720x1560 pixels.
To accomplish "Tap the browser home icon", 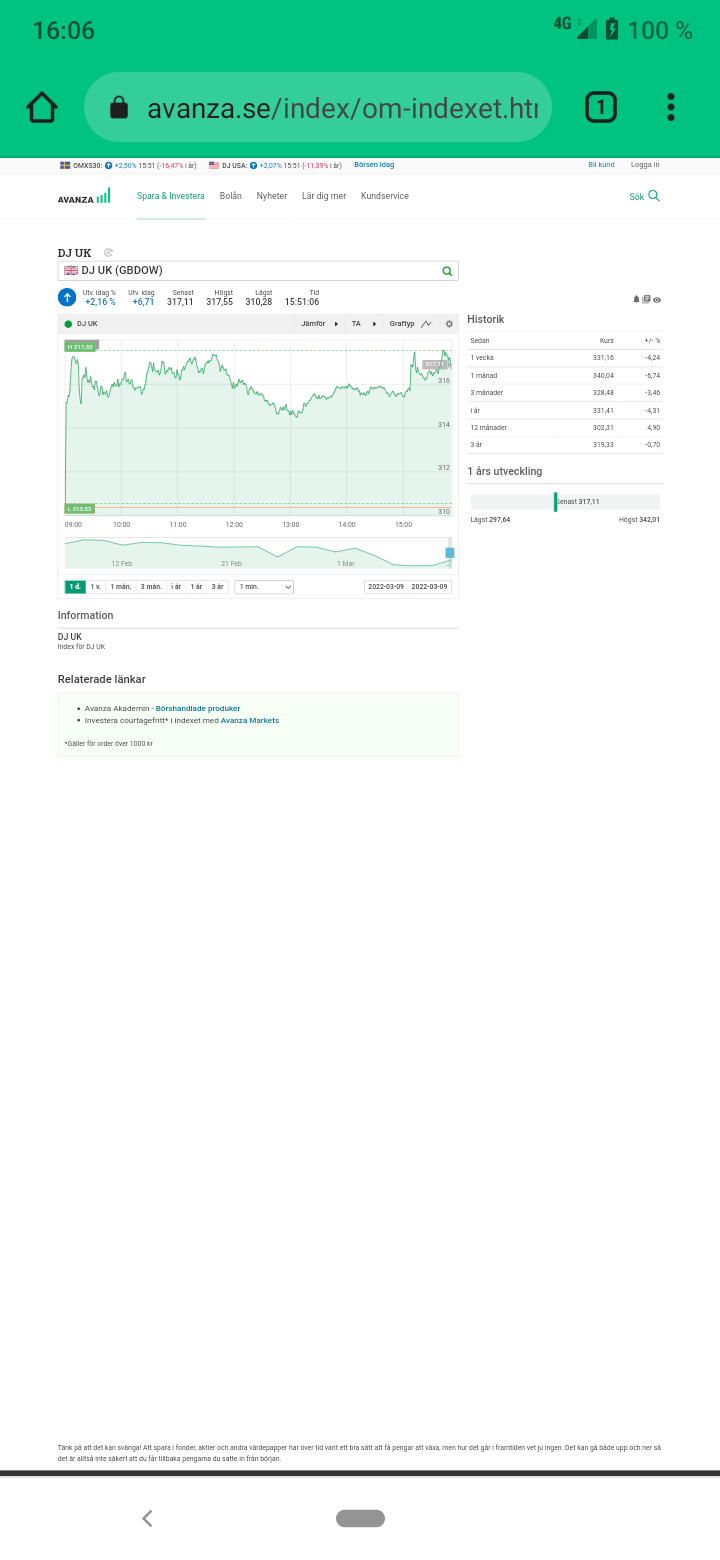I will point(42,107).
